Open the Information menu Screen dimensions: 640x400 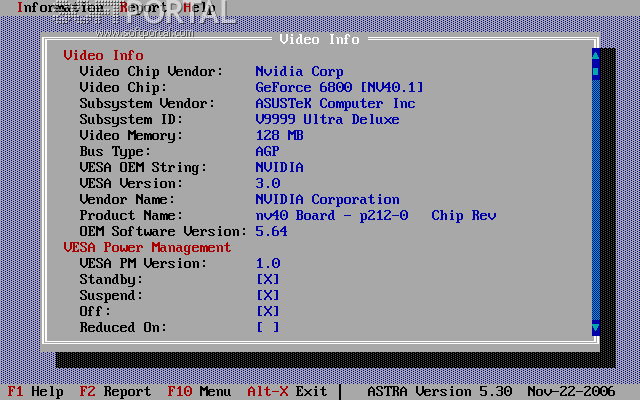[60, 7]
